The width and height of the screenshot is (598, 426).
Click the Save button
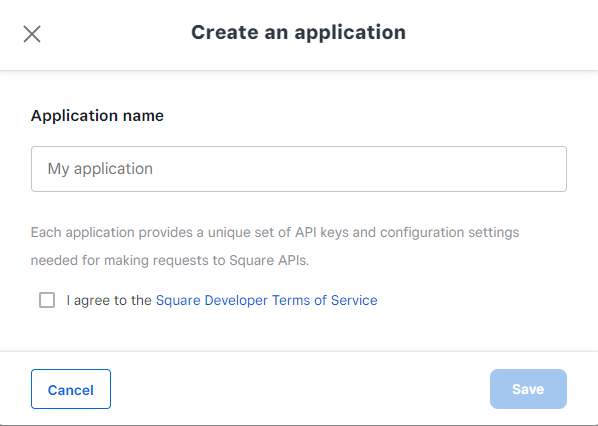pos(528,389)
